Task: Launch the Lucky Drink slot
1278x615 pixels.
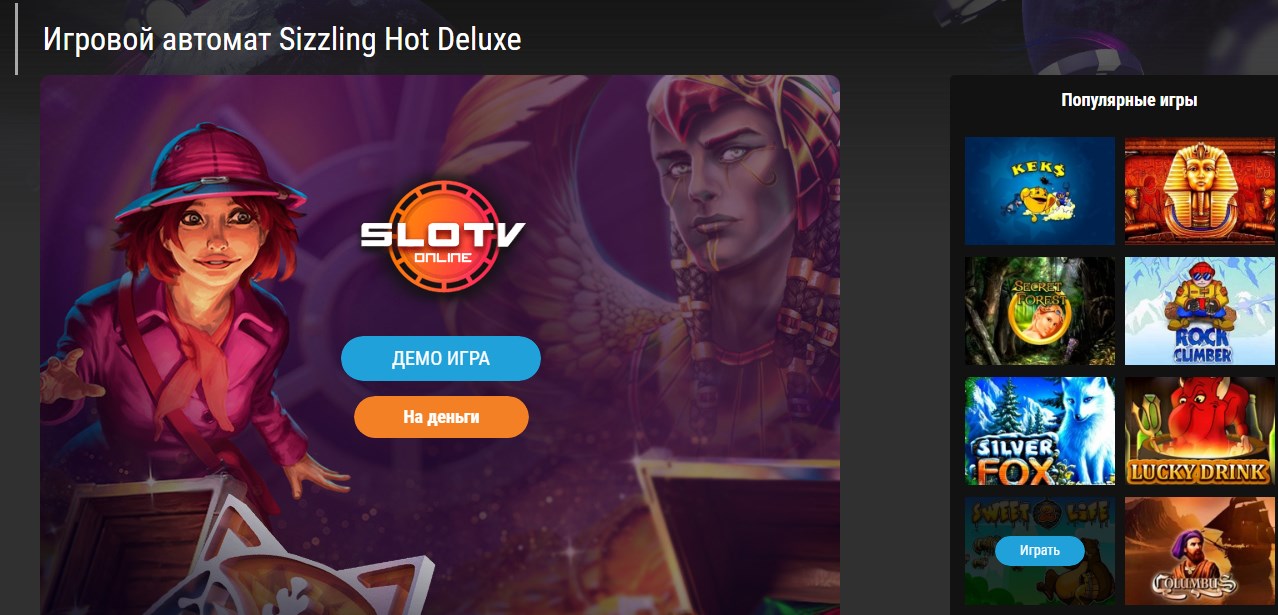Action: coord(1200,431)
